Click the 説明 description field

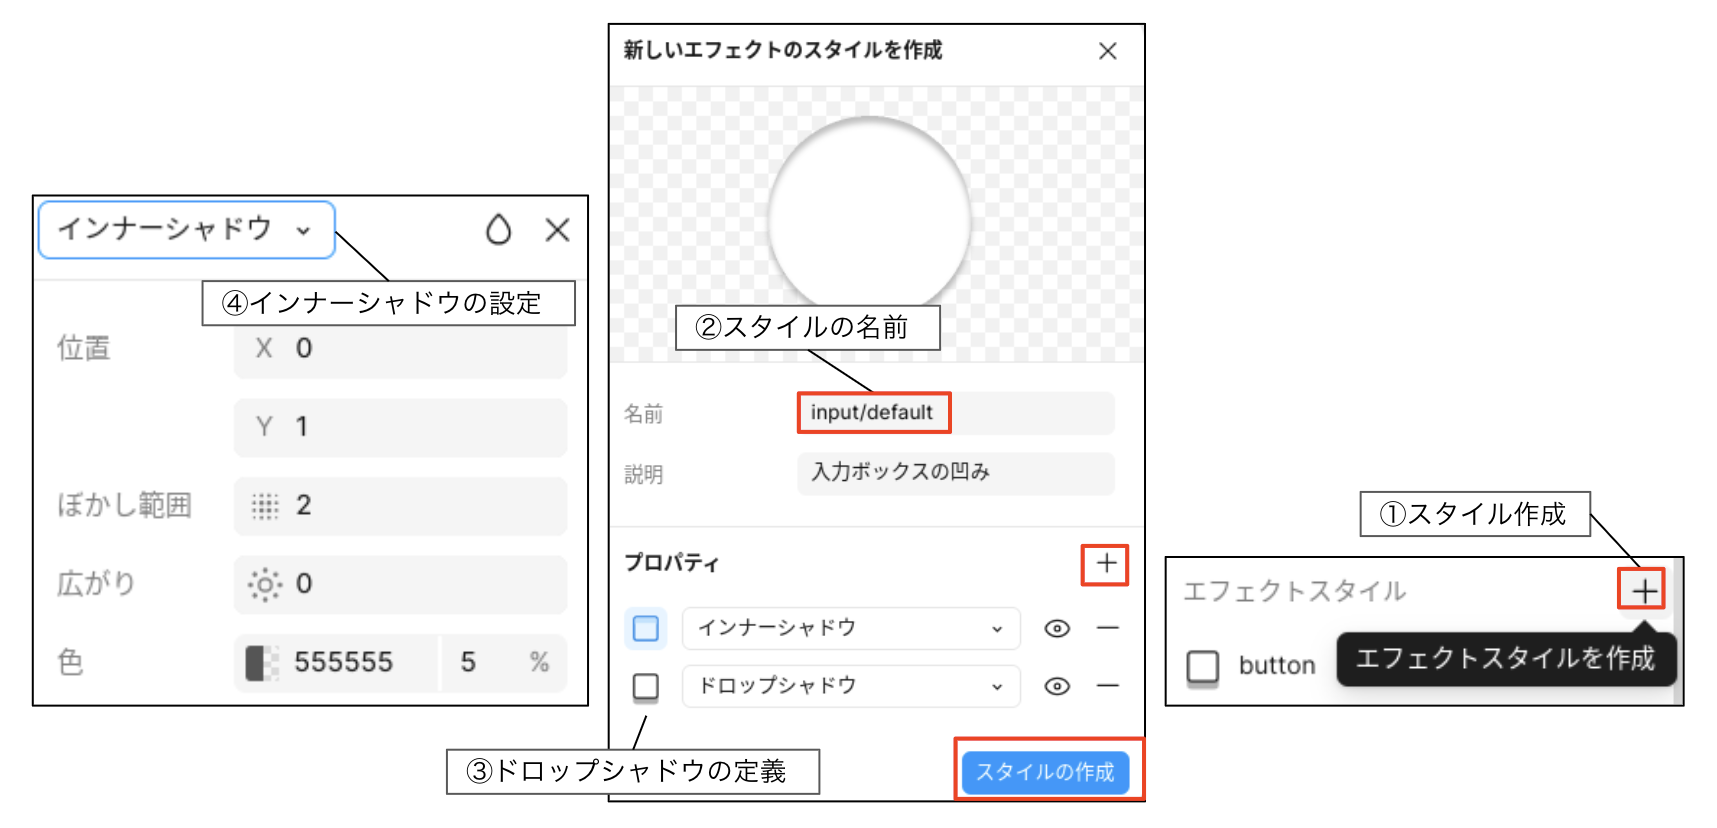pyautogui.click(x=955, y=473)
